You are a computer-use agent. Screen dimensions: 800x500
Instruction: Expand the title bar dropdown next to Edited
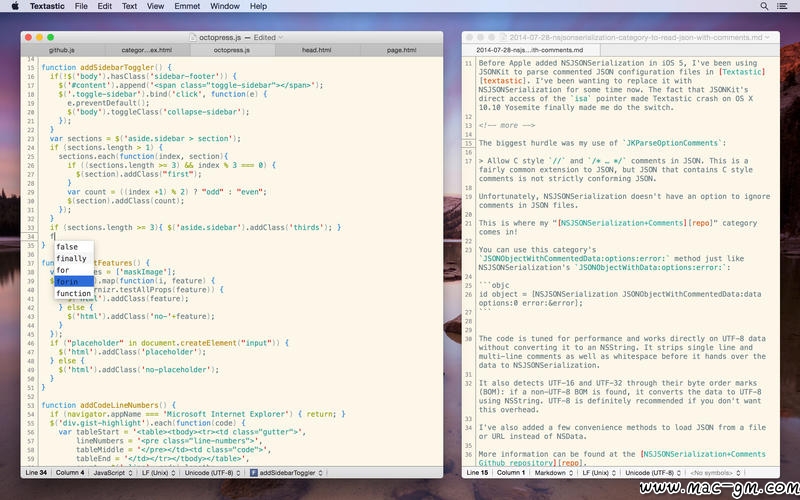pos(281,37)
